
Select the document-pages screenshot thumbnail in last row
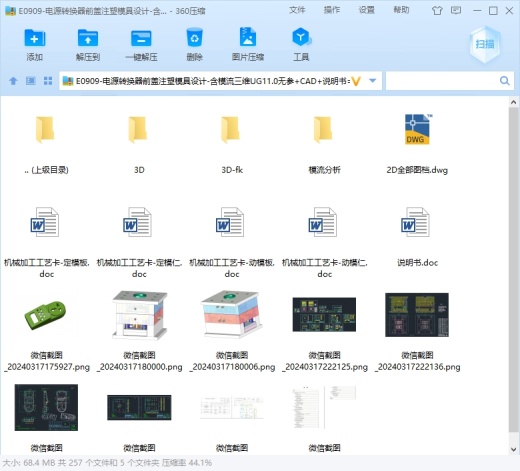[x=324, y=407]
